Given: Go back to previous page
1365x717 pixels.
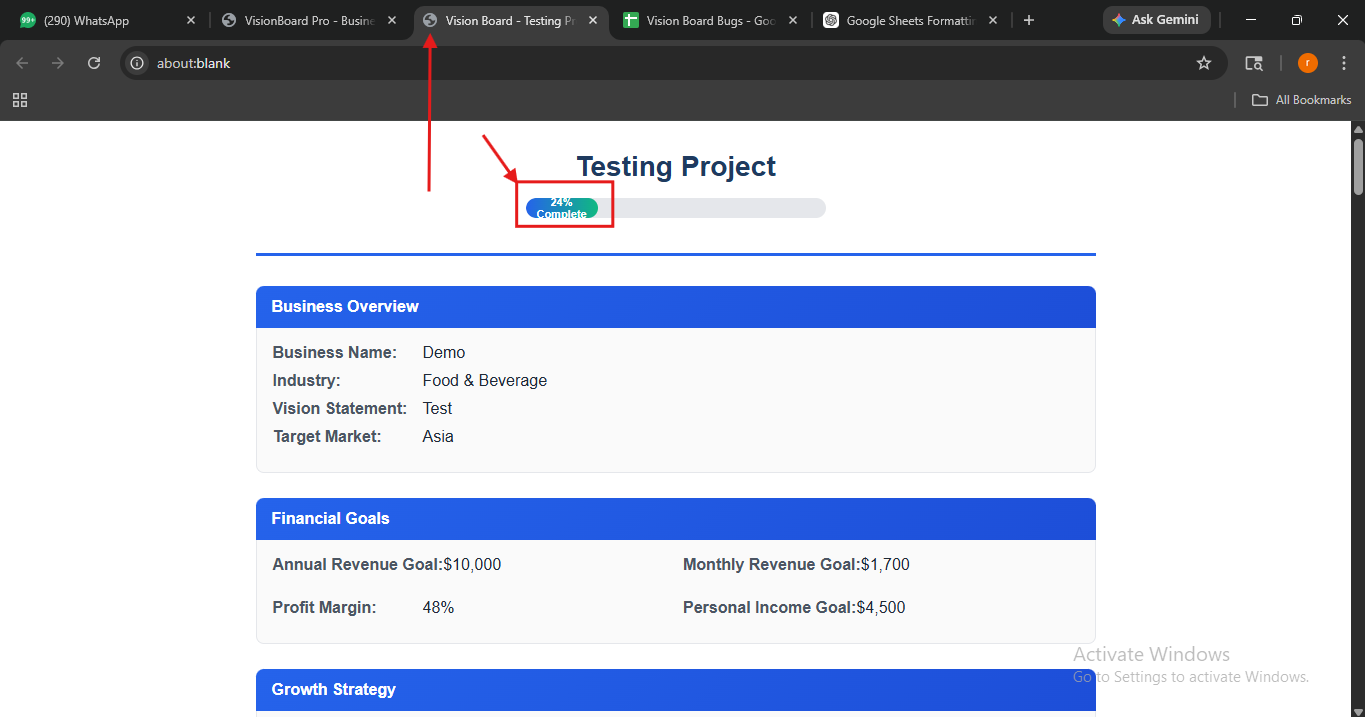Looking at the screenshot, I should coord(22,63).
